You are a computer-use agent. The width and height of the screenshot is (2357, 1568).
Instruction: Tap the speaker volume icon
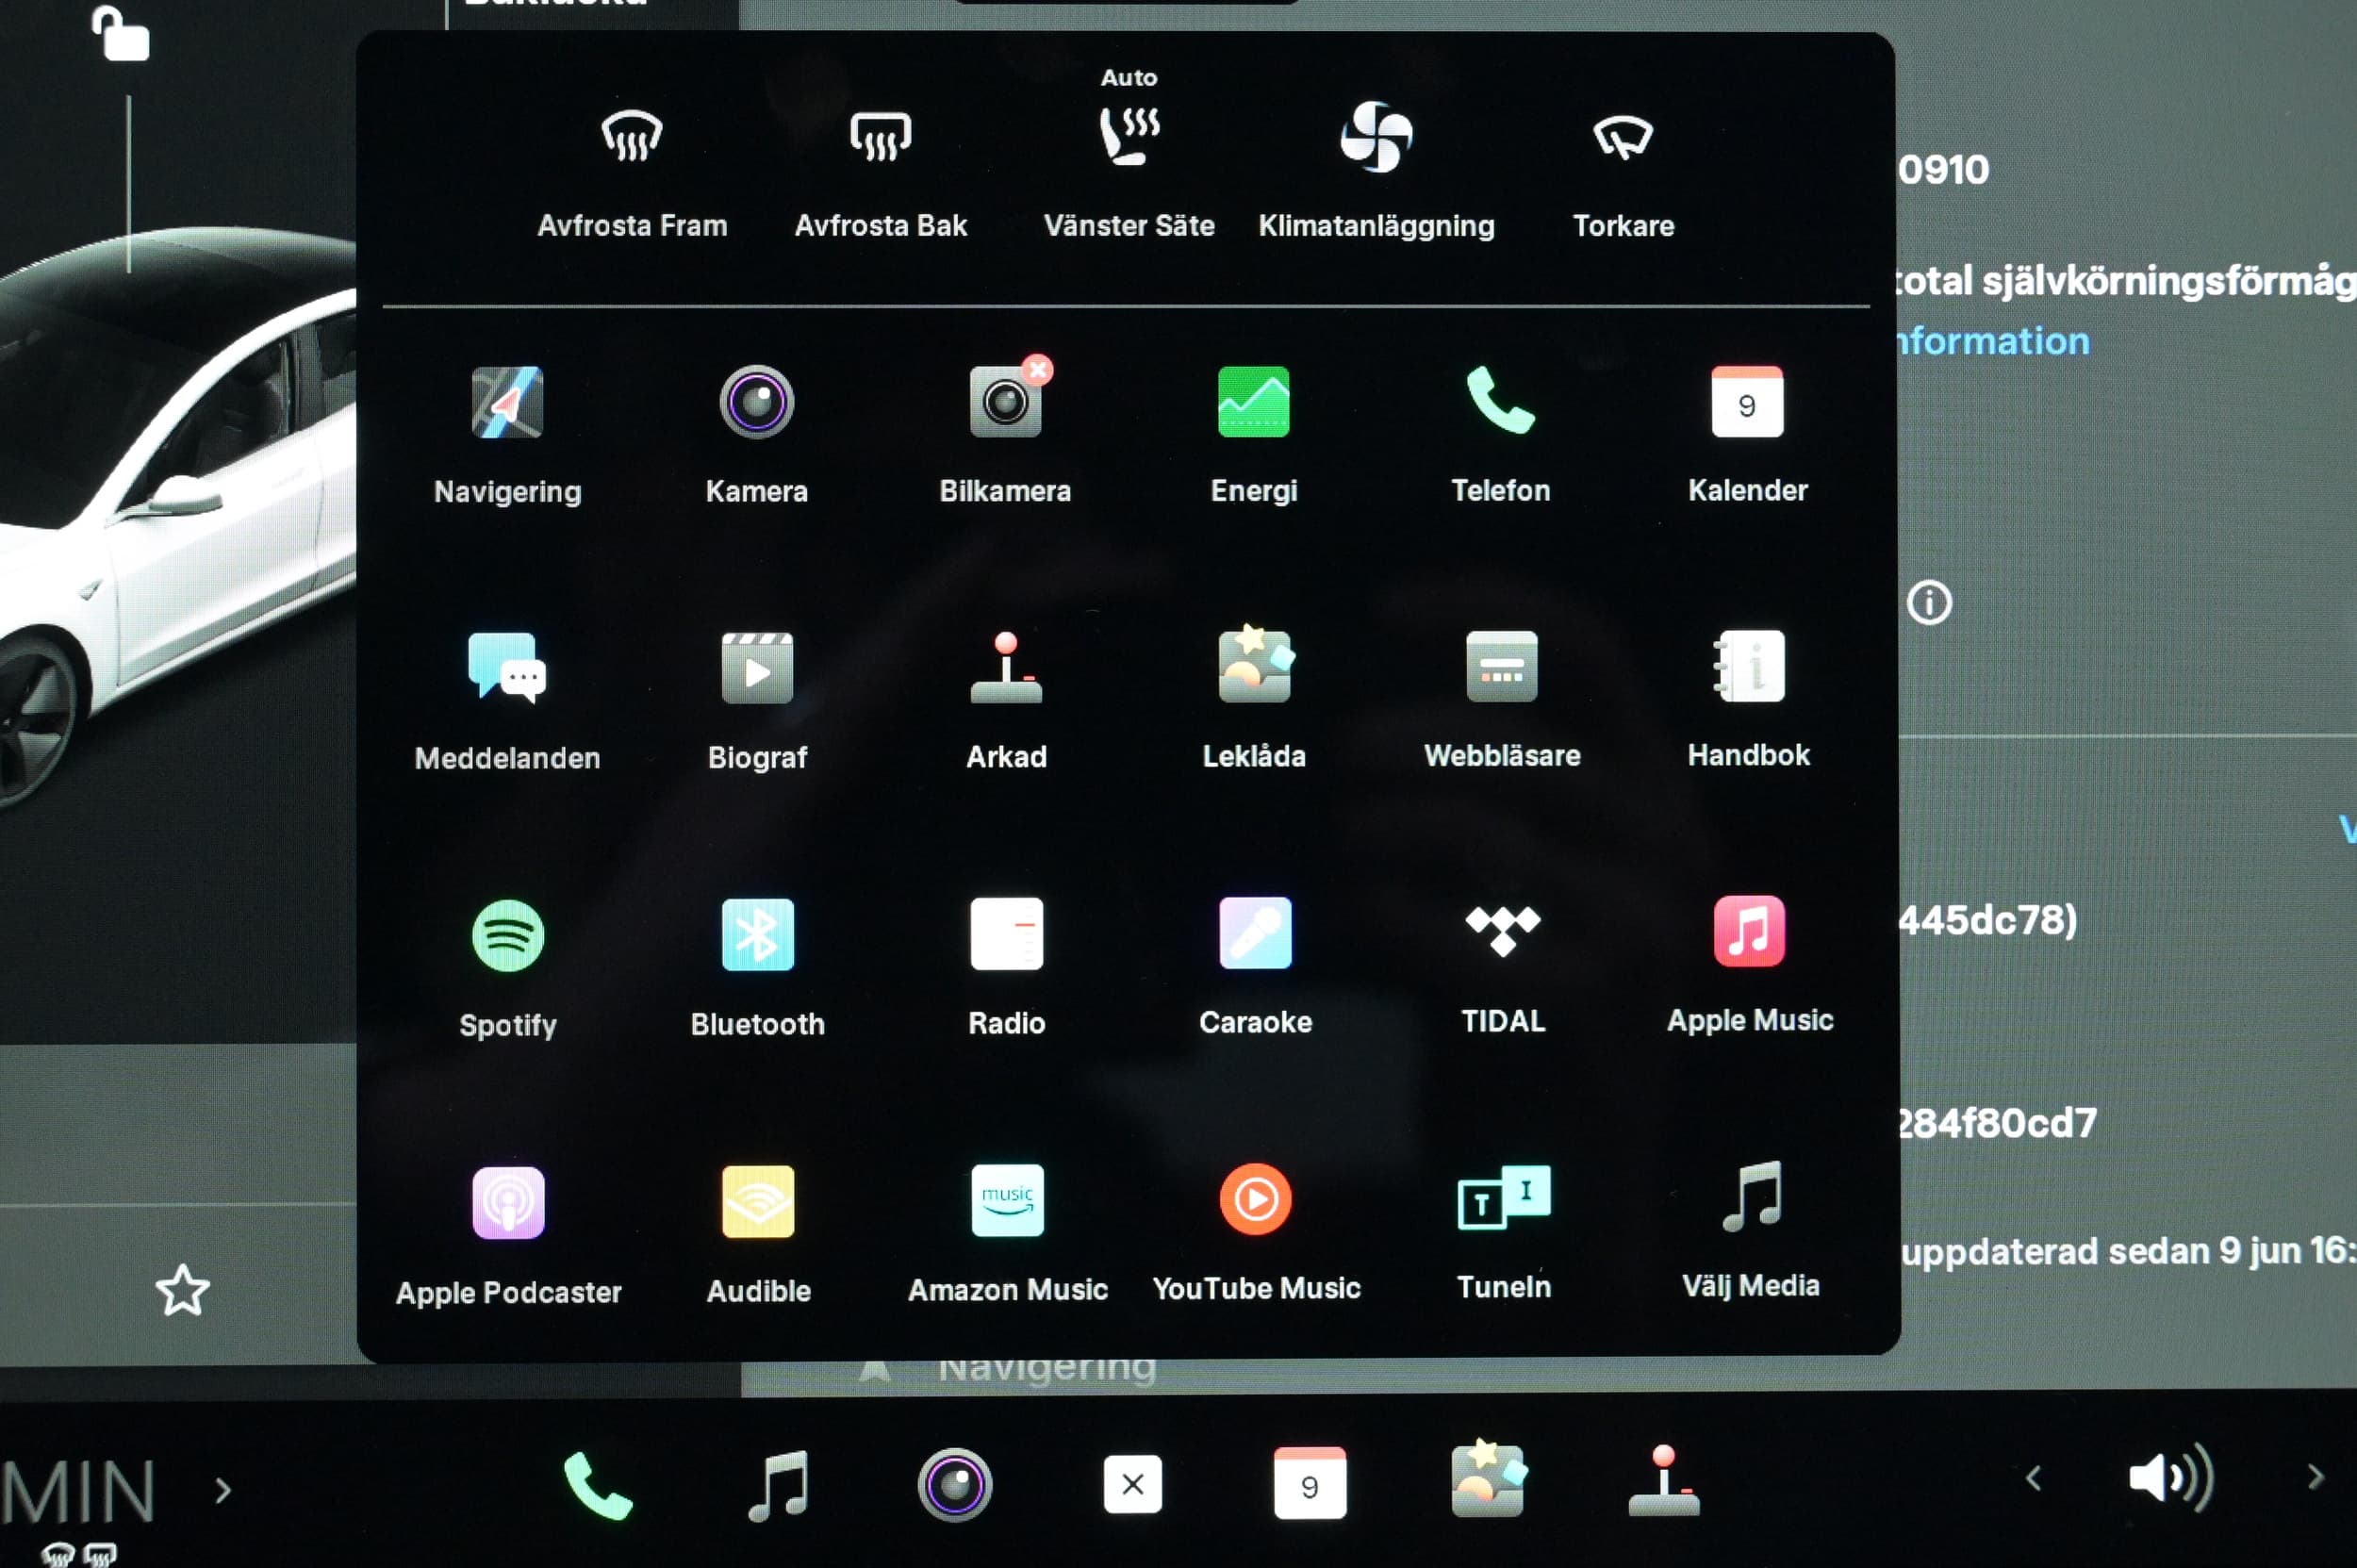click(x=2171, y=1477)
